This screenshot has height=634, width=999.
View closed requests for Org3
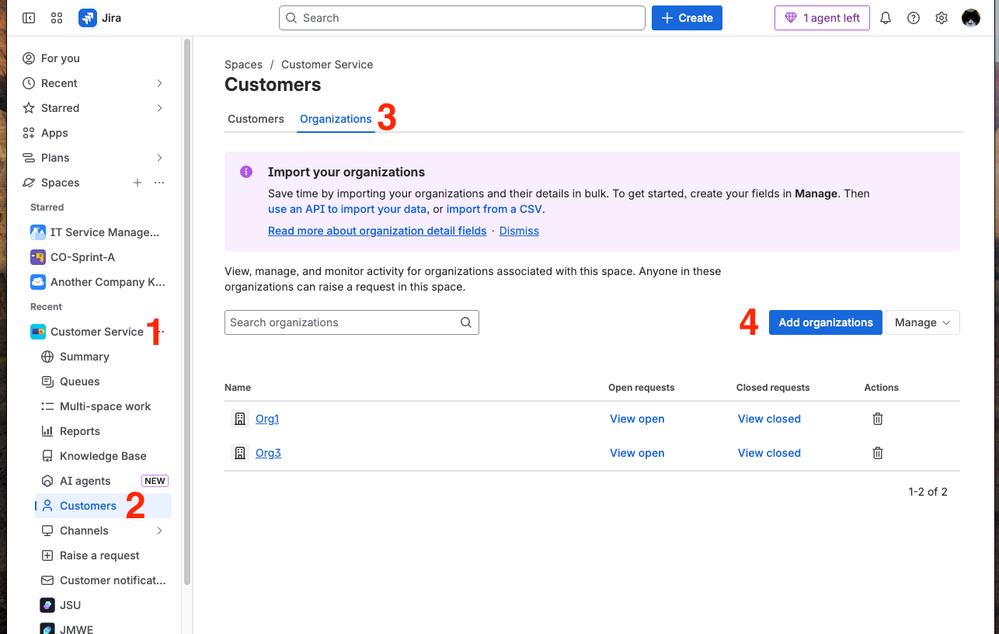click(x=769, y=453)
